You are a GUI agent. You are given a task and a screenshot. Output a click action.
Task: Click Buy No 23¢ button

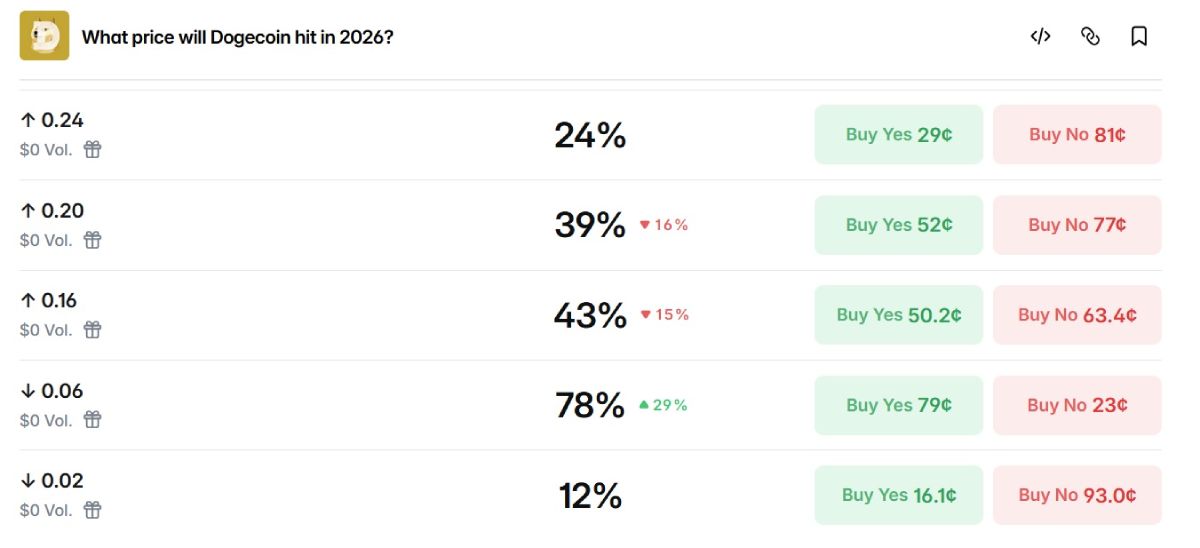coord(1077,405)
